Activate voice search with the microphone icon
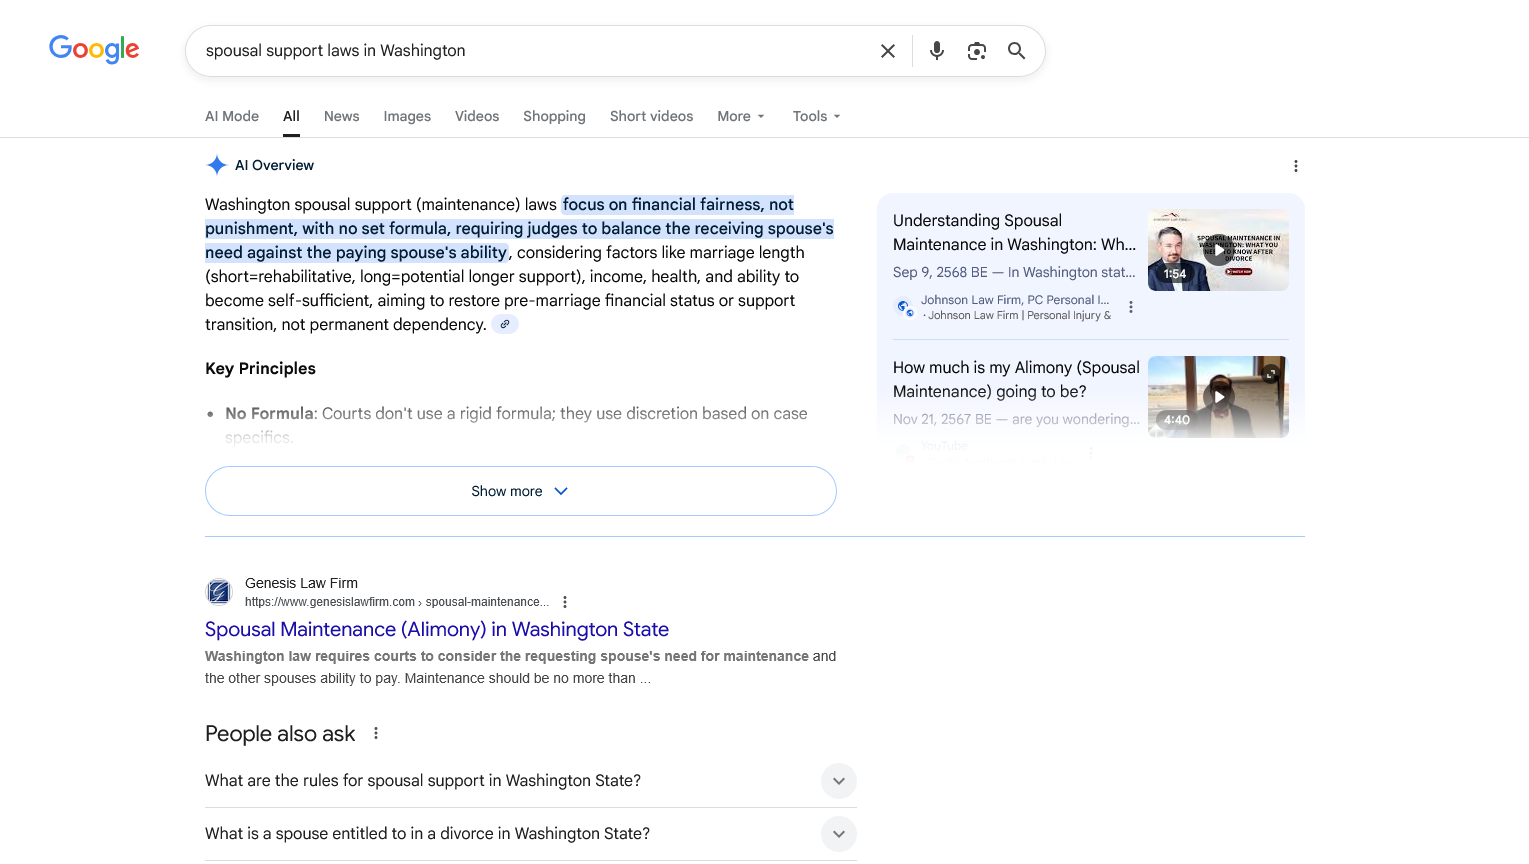This screenshot has width=1529, height=864. (936, 50)
